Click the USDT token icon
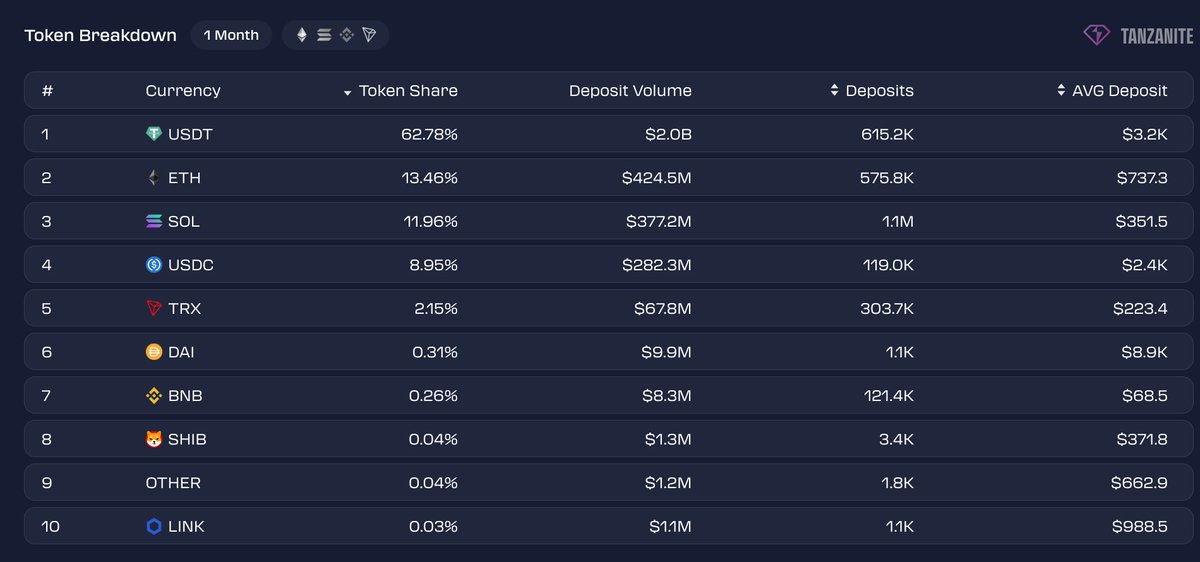The height and width of the screenshot is (562, 1200). tap(154, 134)
